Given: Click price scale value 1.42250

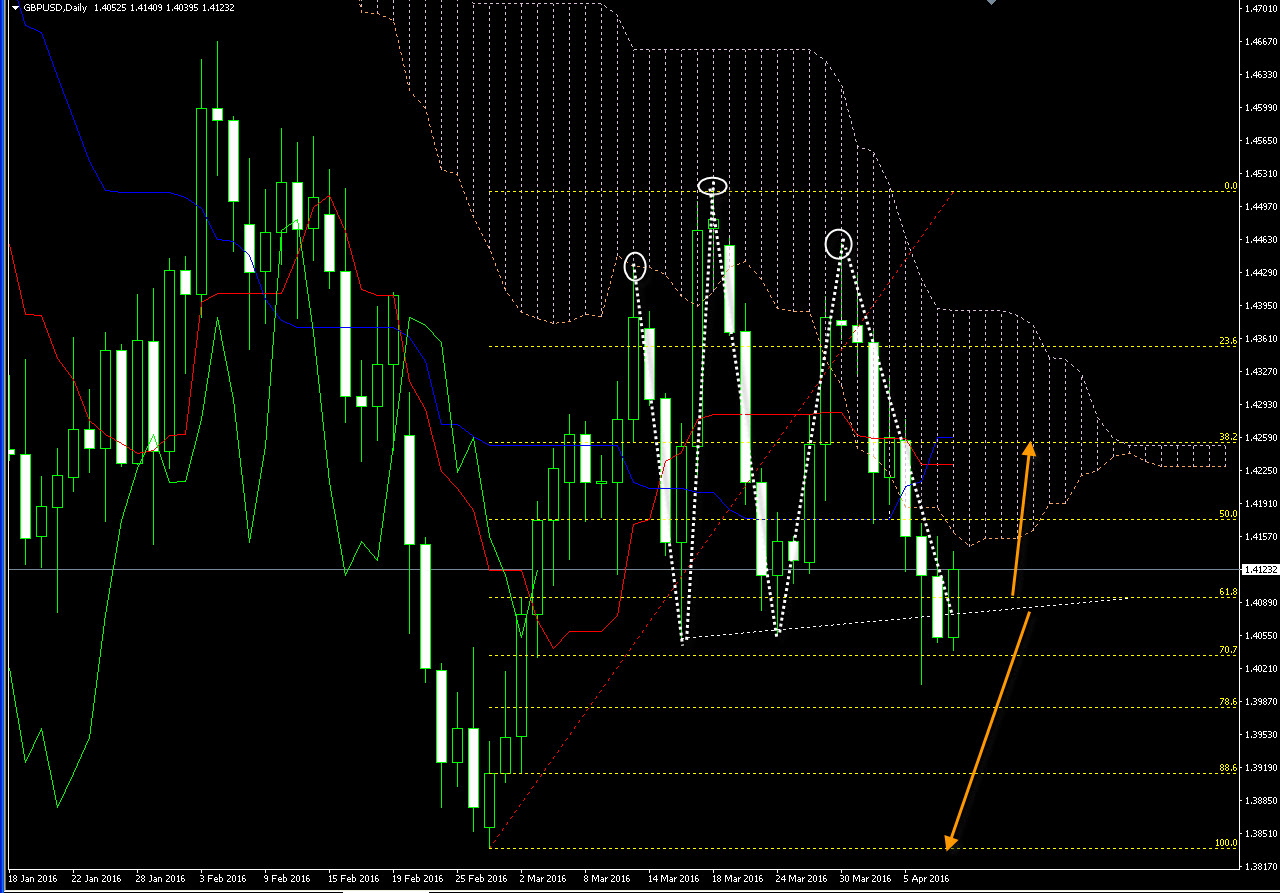Looking at the screenshot, I should 1259,471.
